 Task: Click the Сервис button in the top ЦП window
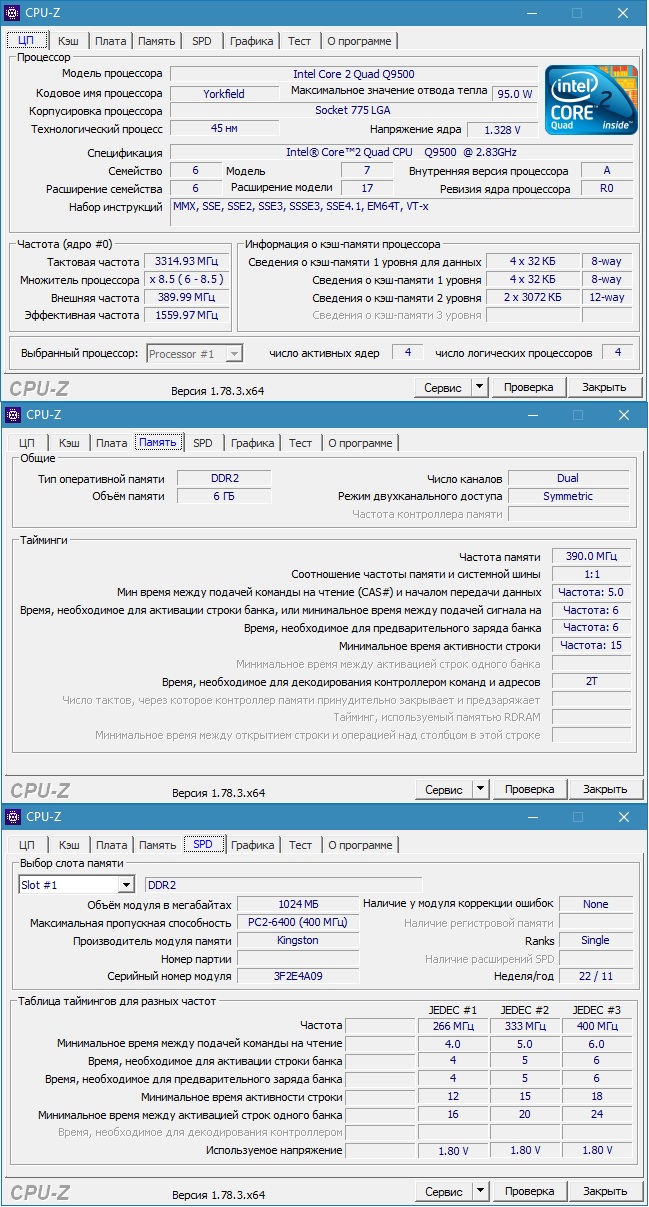443,387
